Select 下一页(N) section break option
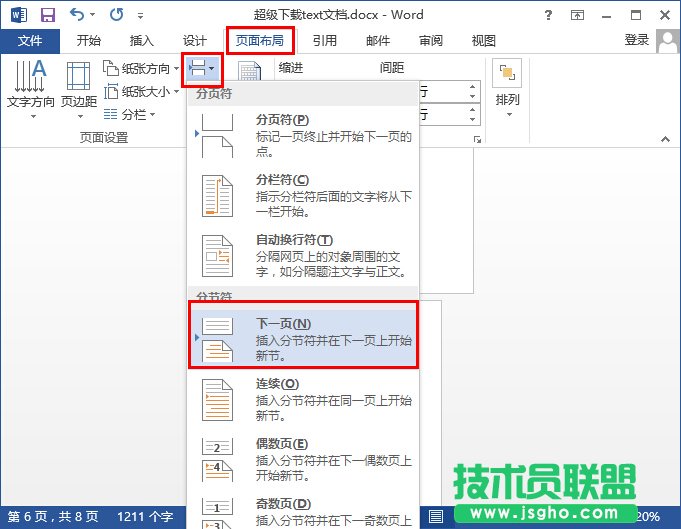This screenshot has height=529, width=681. tap(303, 339)
